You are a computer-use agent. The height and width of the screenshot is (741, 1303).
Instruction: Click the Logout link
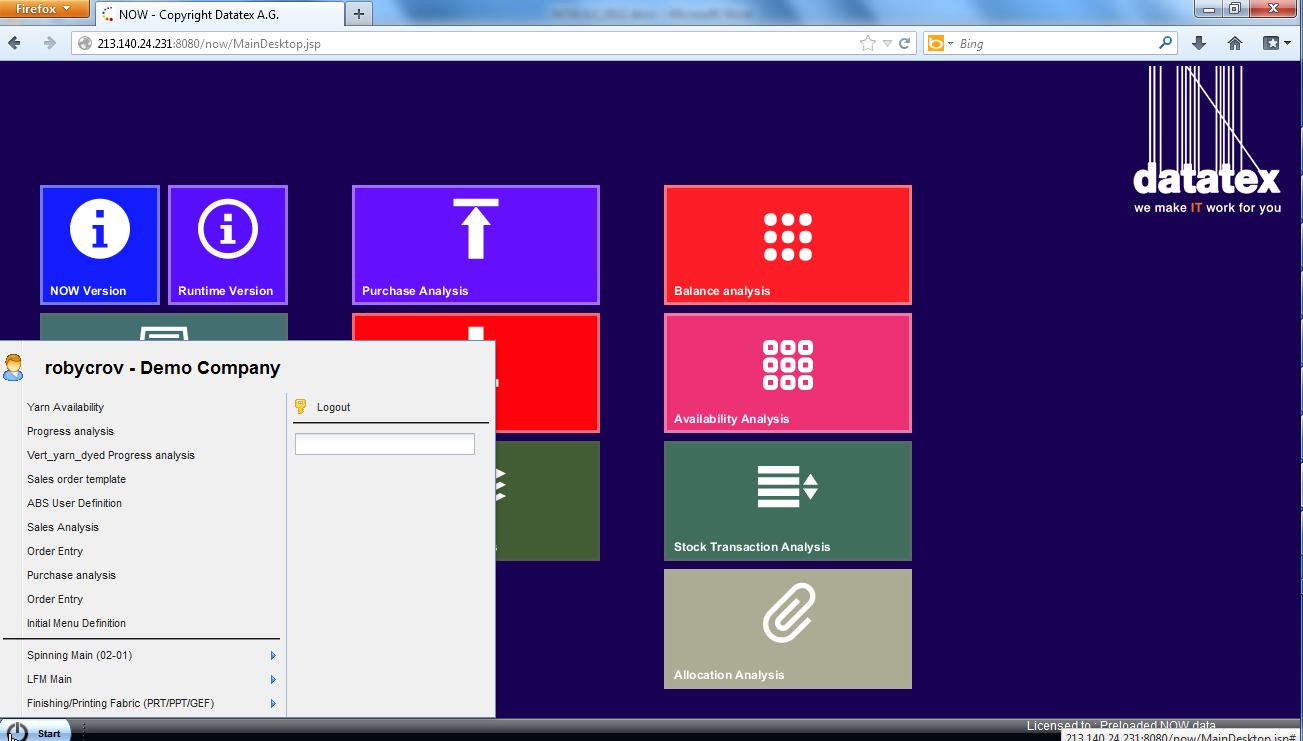[333, 407]
